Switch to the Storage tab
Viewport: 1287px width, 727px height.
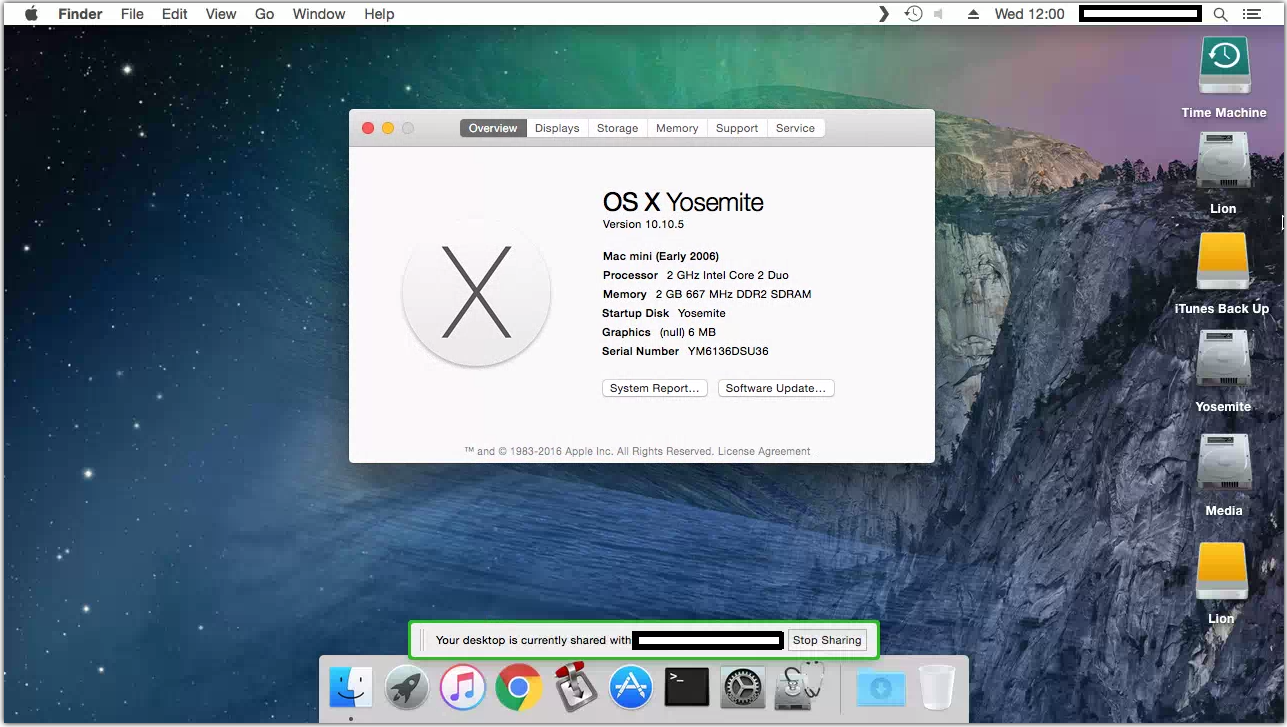tap(618, 128)
